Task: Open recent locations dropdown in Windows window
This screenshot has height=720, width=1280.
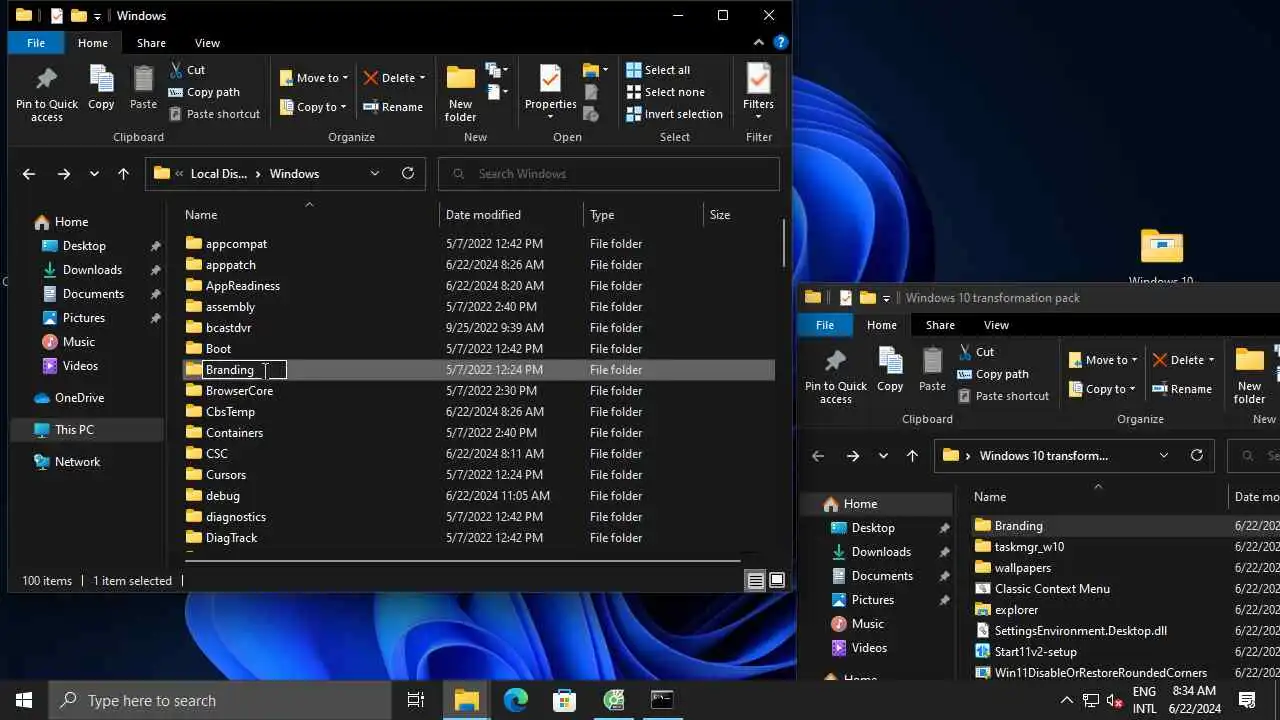Action: [94, 174]
